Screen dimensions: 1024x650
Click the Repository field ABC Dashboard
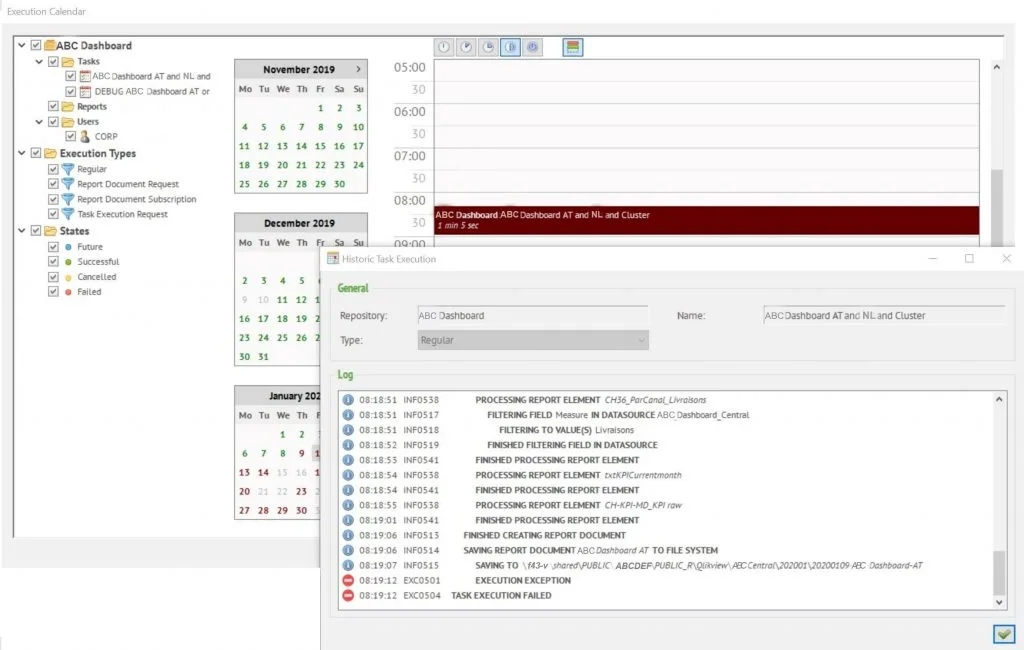click(x=533, y=316)
